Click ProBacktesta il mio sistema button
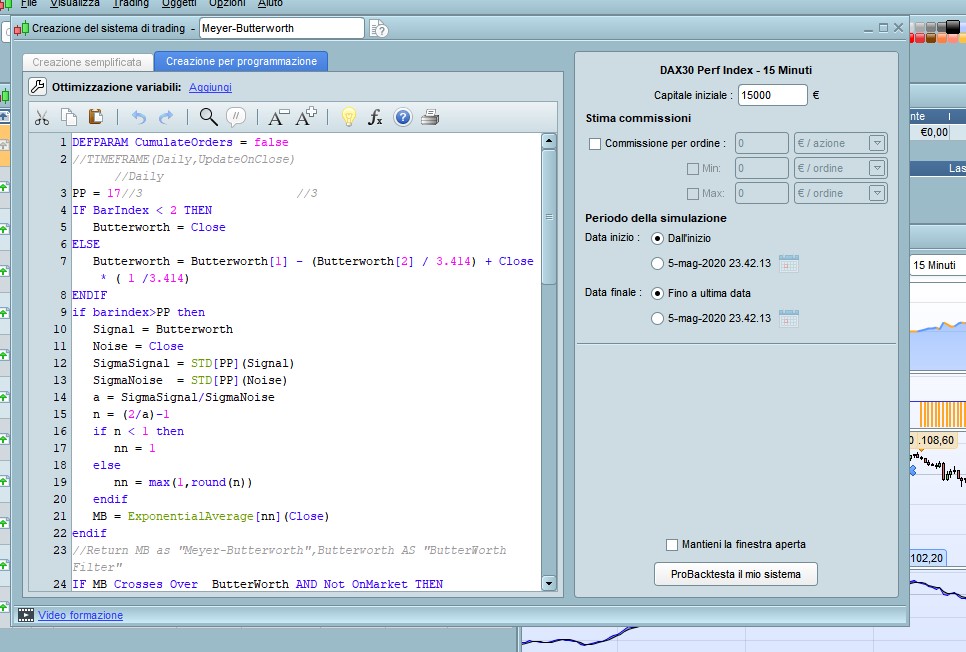966x652 pixels. (736, 574)
